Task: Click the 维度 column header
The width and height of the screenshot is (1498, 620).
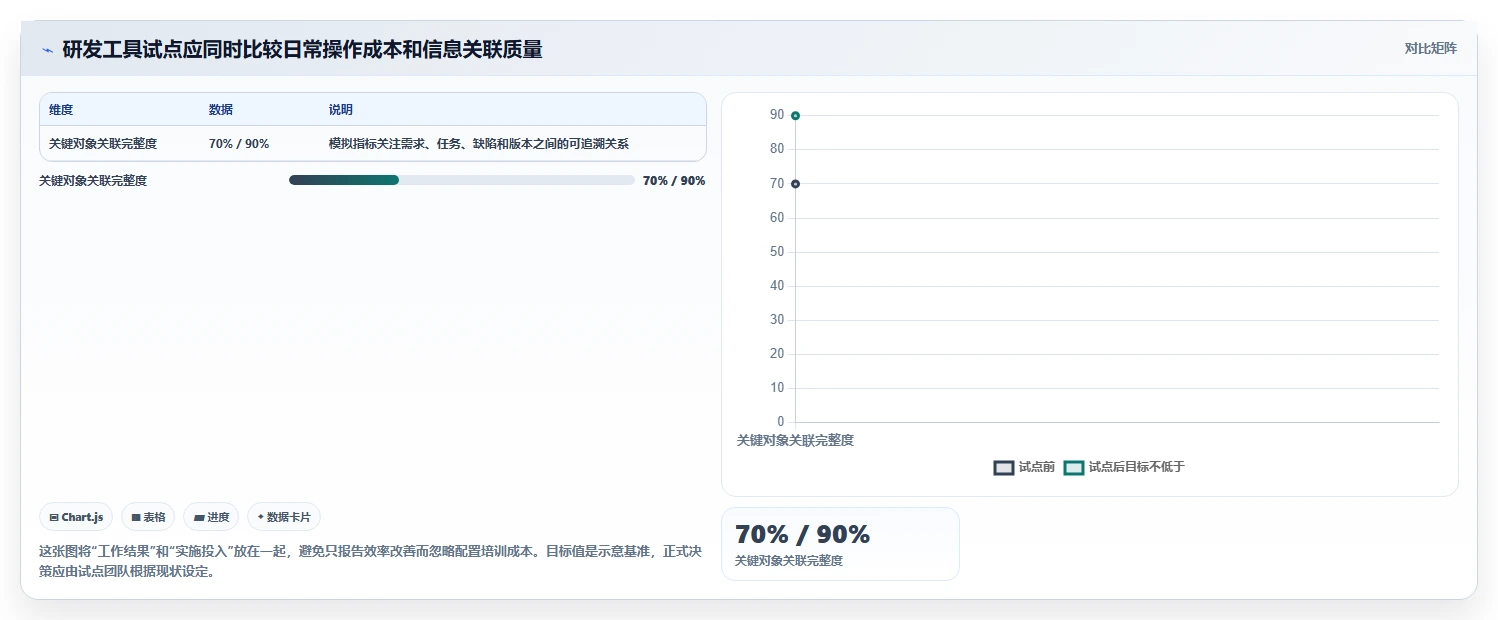Action: click(61, 110)
